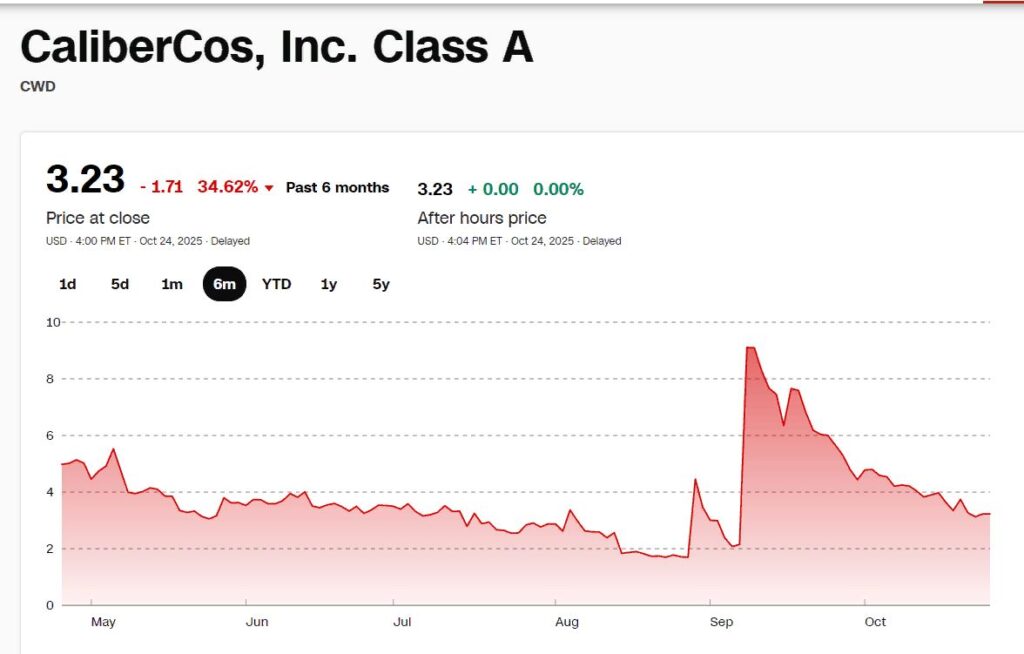Click the 10 gridline label on y-axis
This screenshot has width=1024, height=654.
click(x=54, y=322)
